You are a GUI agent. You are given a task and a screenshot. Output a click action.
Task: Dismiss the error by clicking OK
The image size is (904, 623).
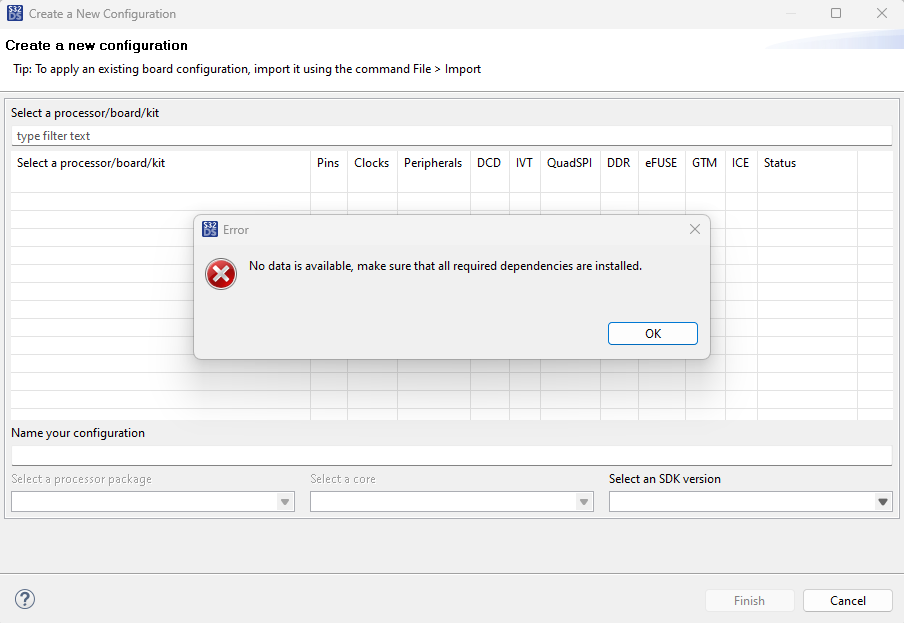(x=652, y=333)
